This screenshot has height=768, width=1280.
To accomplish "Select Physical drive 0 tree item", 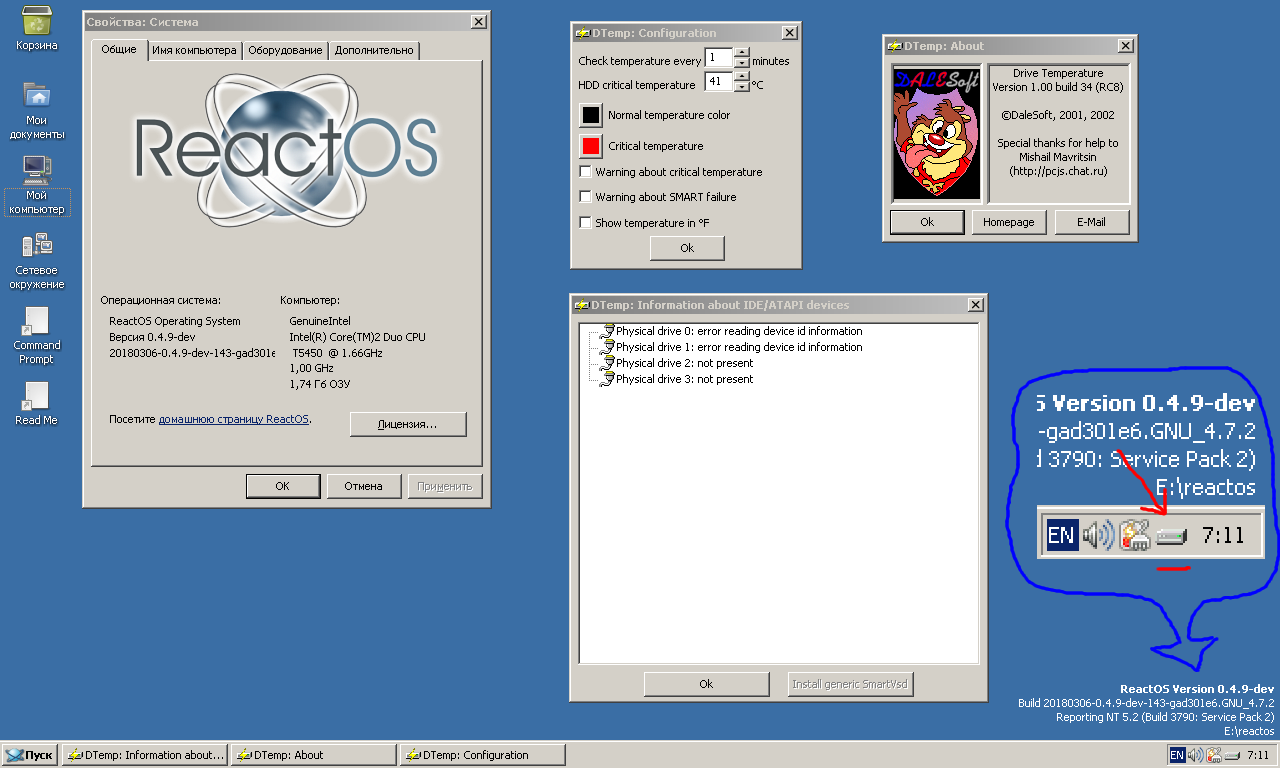I will tap(738, 331).
